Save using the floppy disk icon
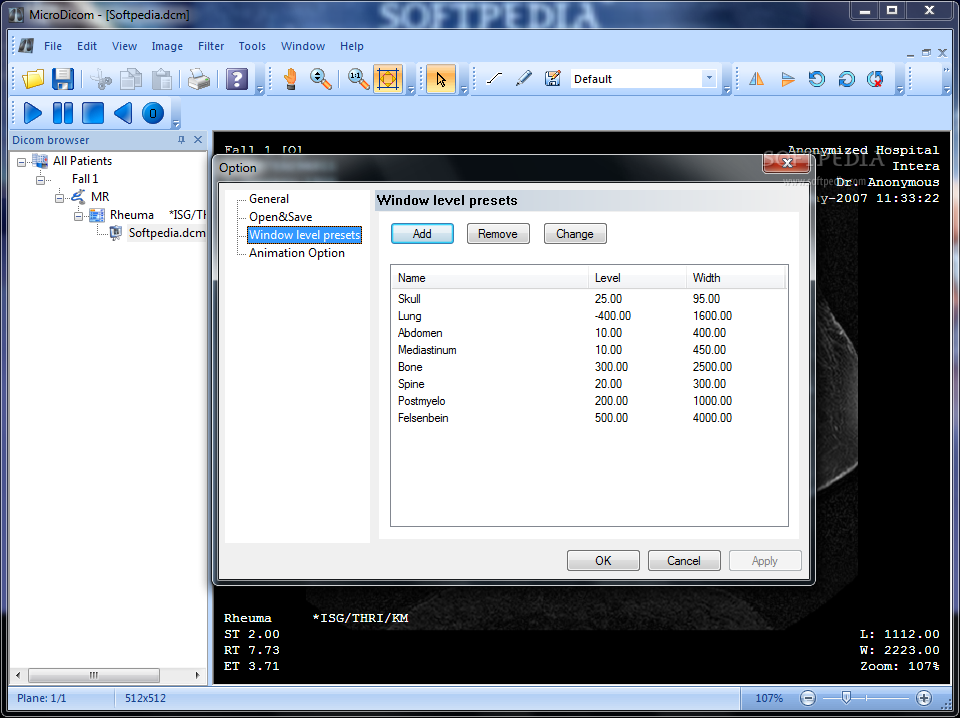 point(62,79)
